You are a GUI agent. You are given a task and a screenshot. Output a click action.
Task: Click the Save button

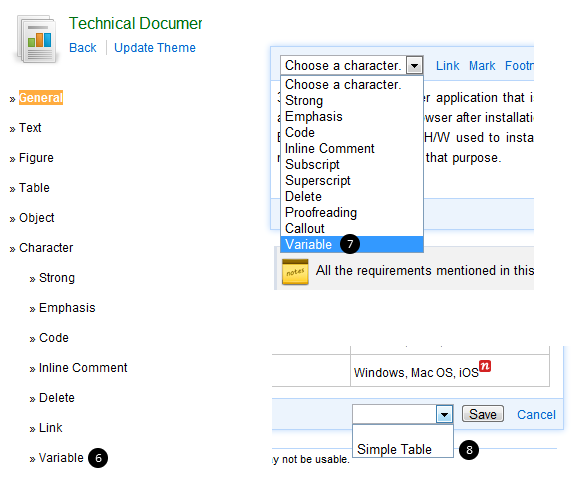[483, 414]
